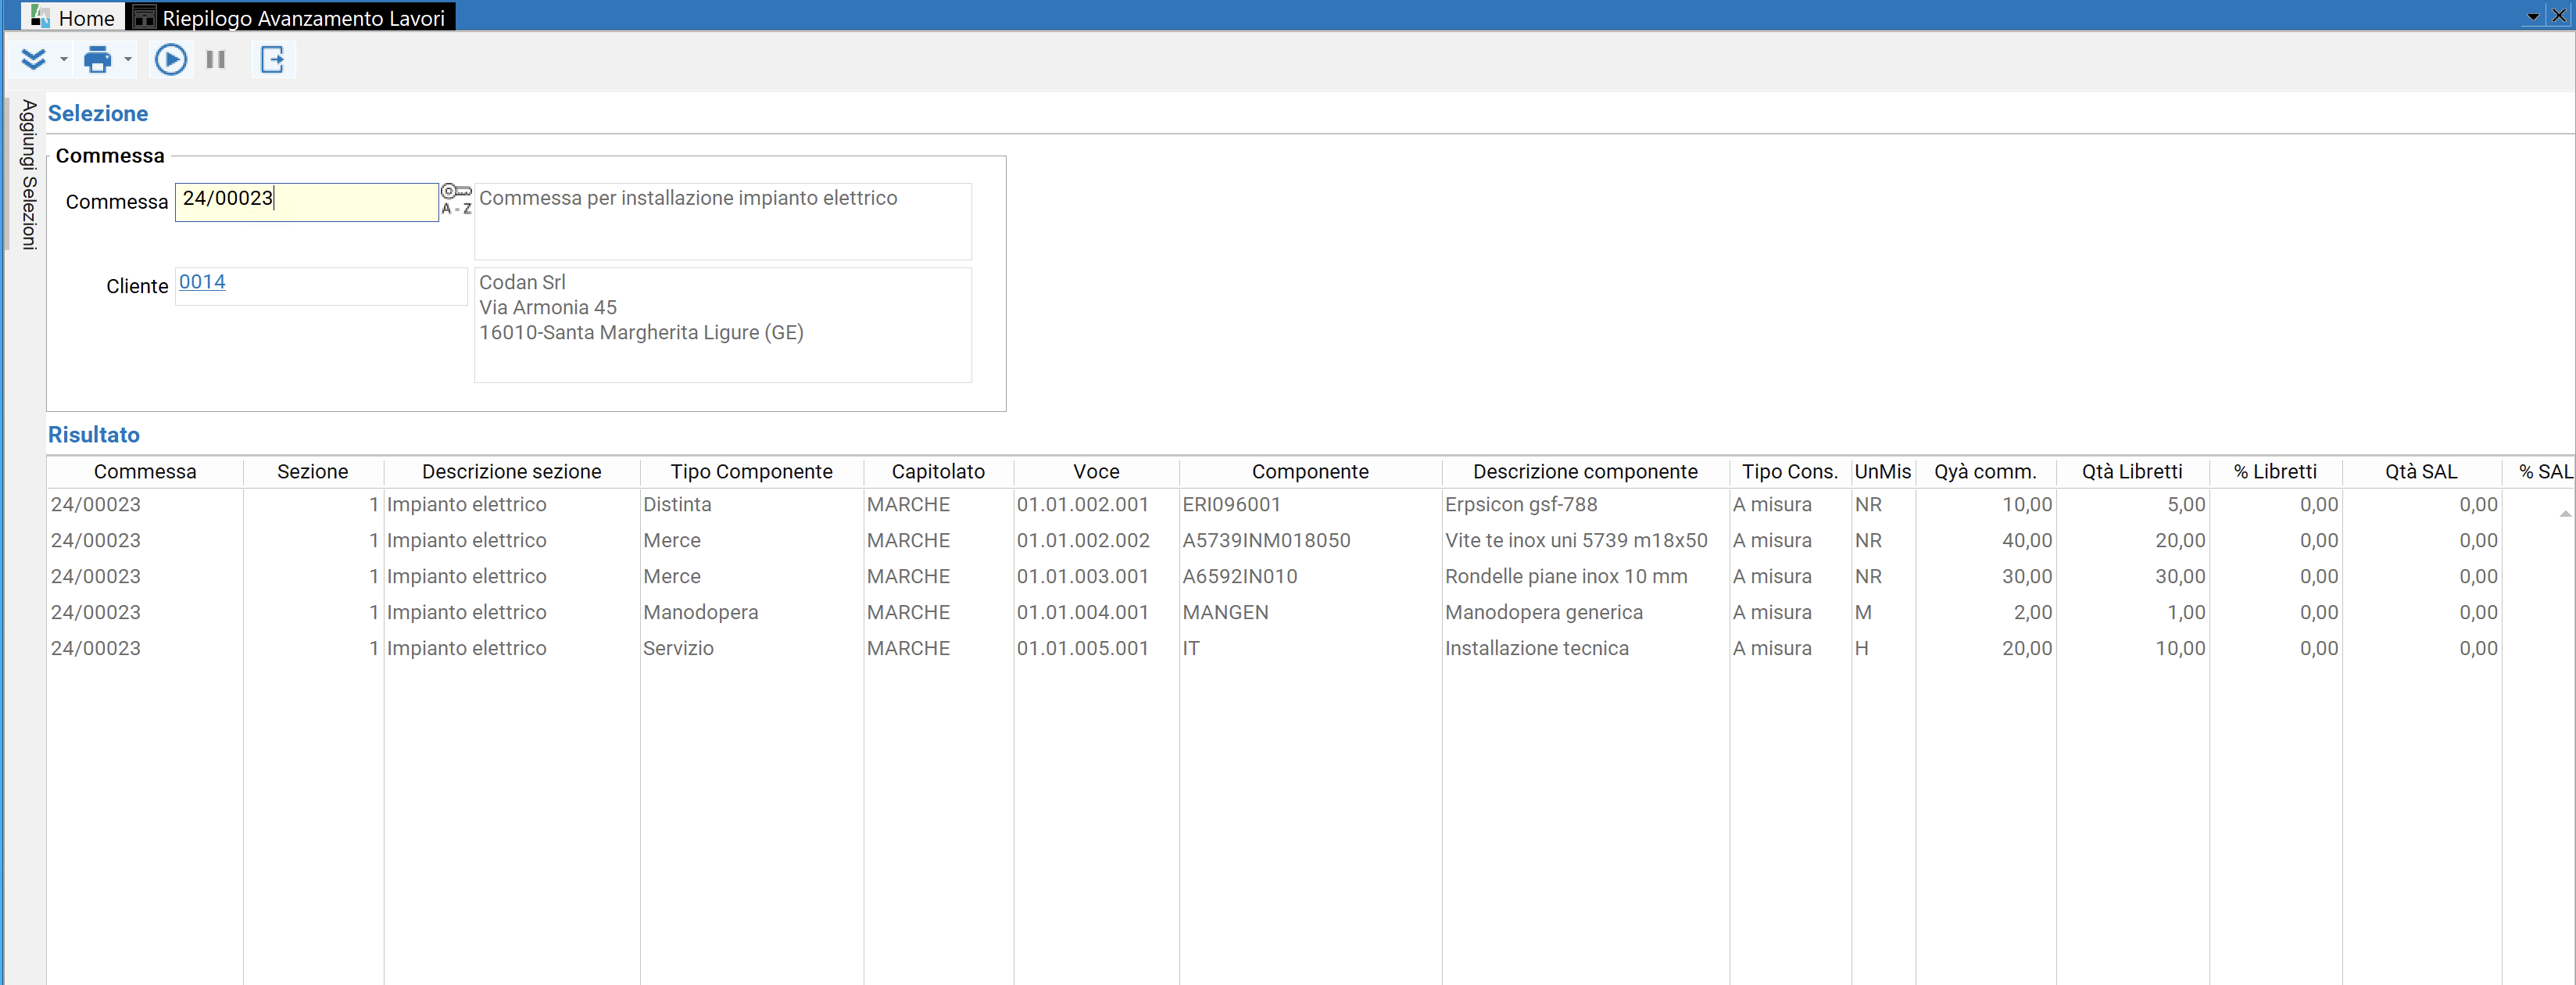Click the commessa description text box
Screen dimensions: 2576x985
tap(722, 221)
